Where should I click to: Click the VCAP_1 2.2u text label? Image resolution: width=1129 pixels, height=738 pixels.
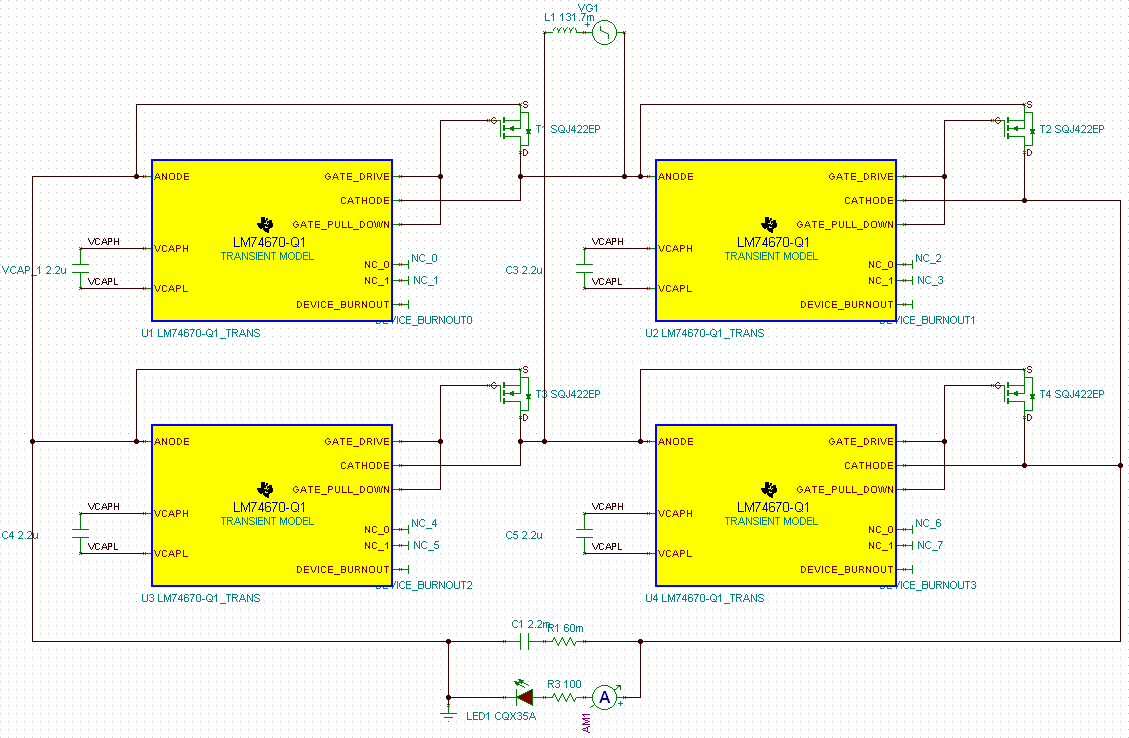point(34,271)
